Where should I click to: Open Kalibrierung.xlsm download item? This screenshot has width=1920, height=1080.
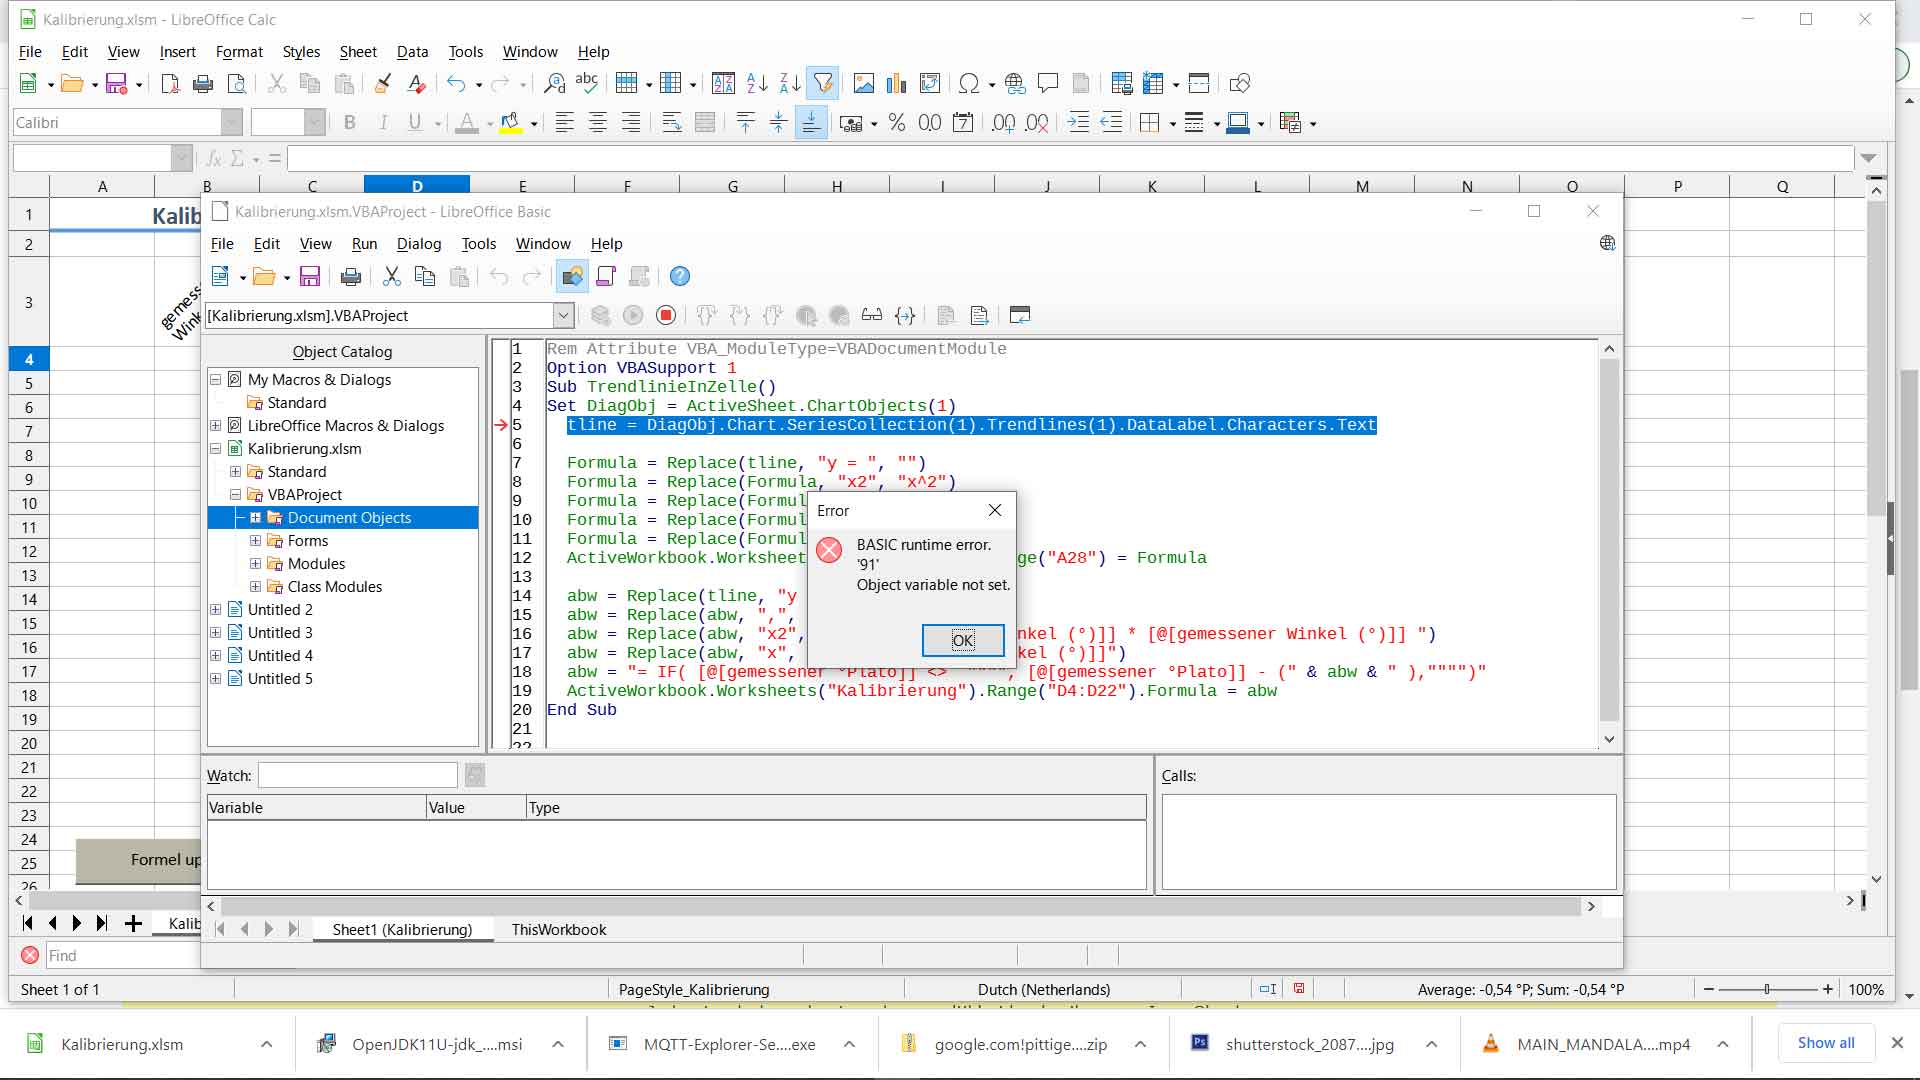tap(122, 1044)
